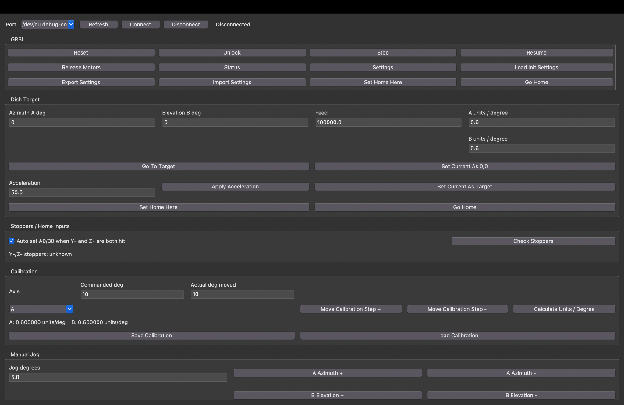The height and width of the screenshot is (405, 624).
Task: Click the Refresh ports button
Action: (98, 24)
